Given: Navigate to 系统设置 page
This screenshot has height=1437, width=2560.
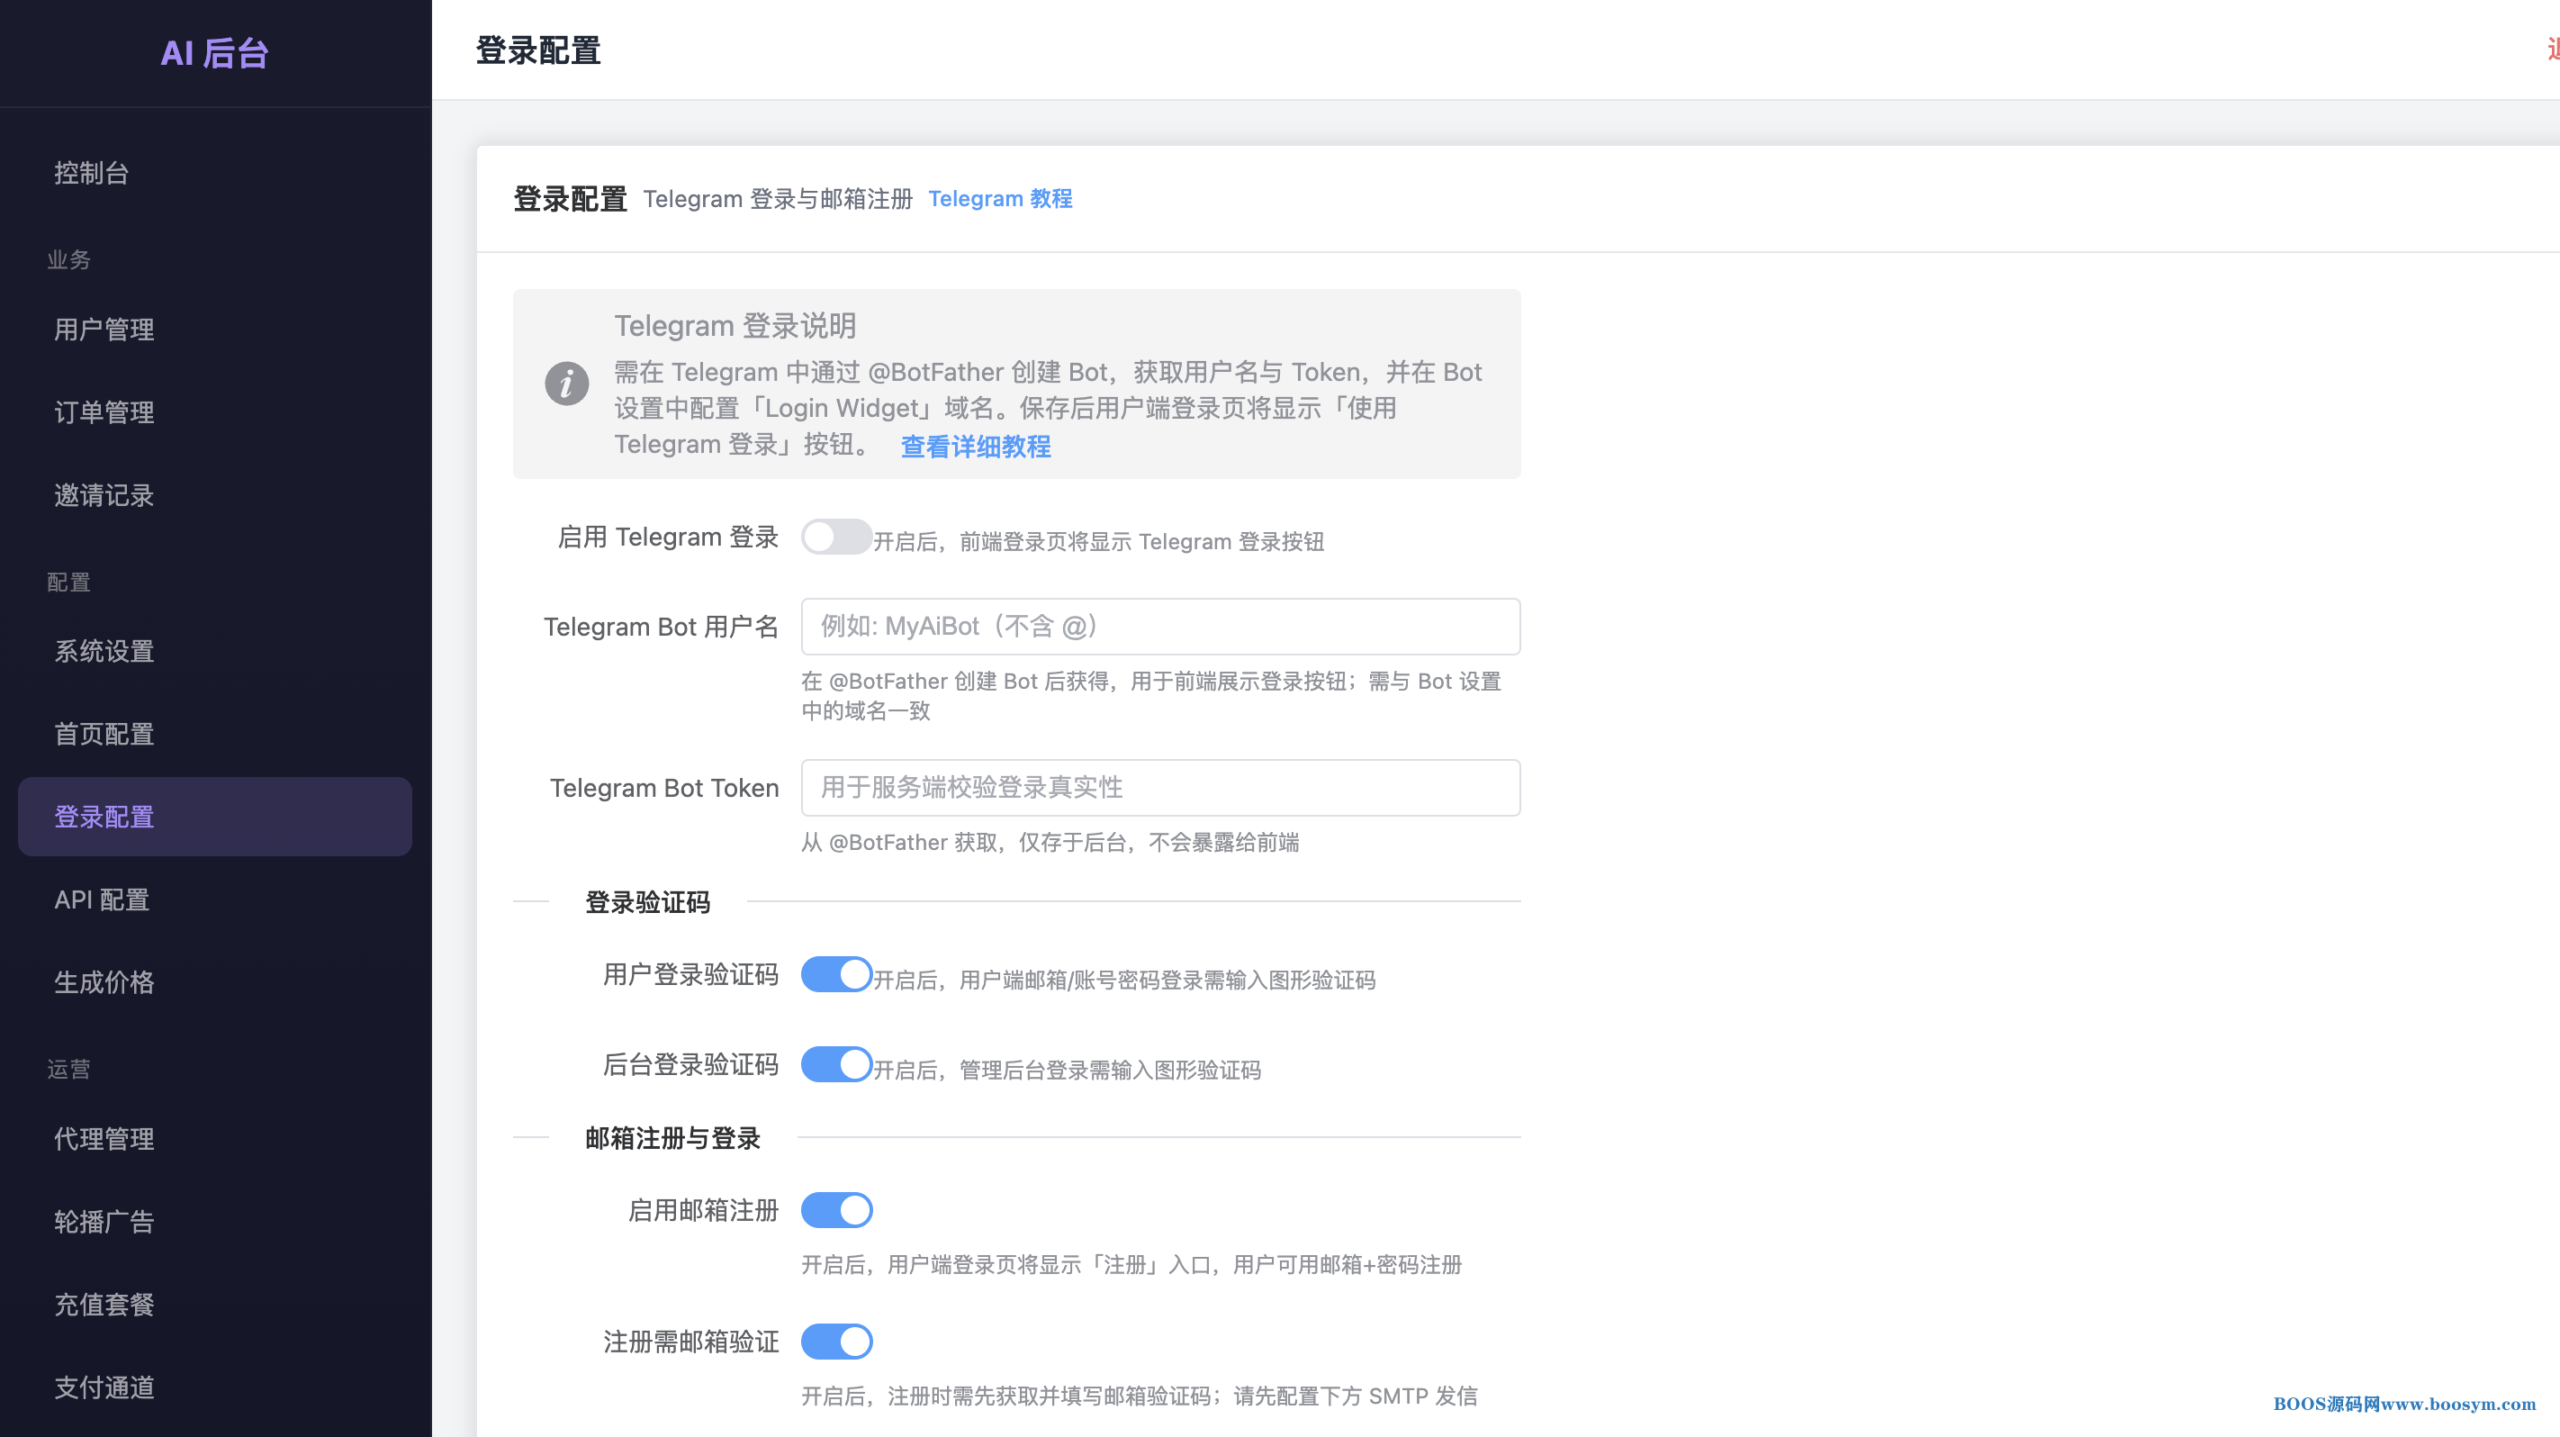Looking at the screenshot, I should coord(104,651).
